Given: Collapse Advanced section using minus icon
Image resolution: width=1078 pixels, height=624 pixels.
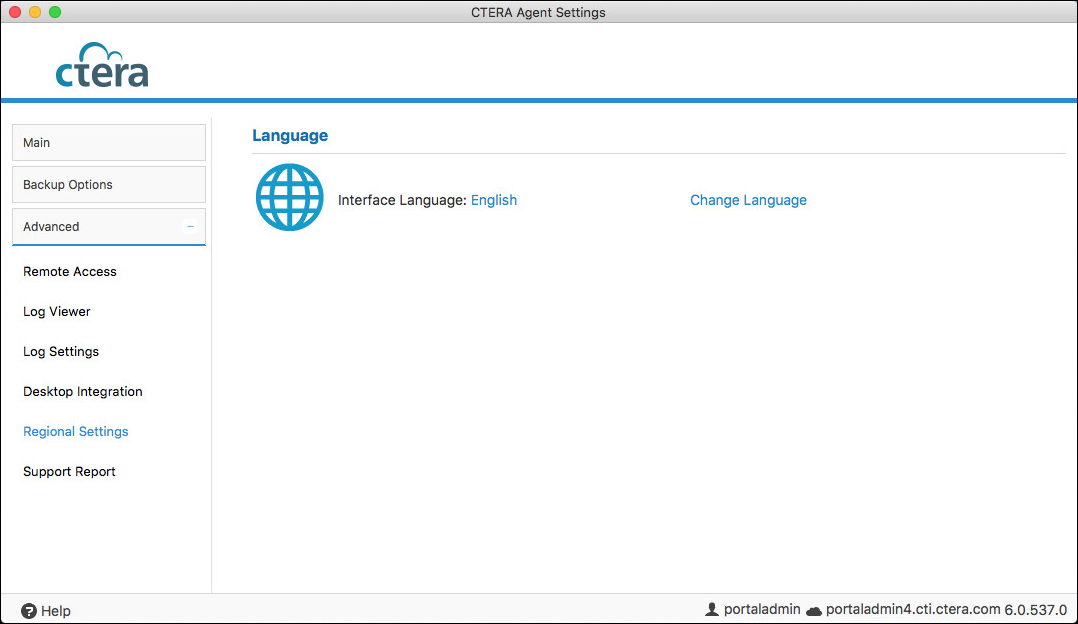Looking at the screenshot, I should coord(190,226).
